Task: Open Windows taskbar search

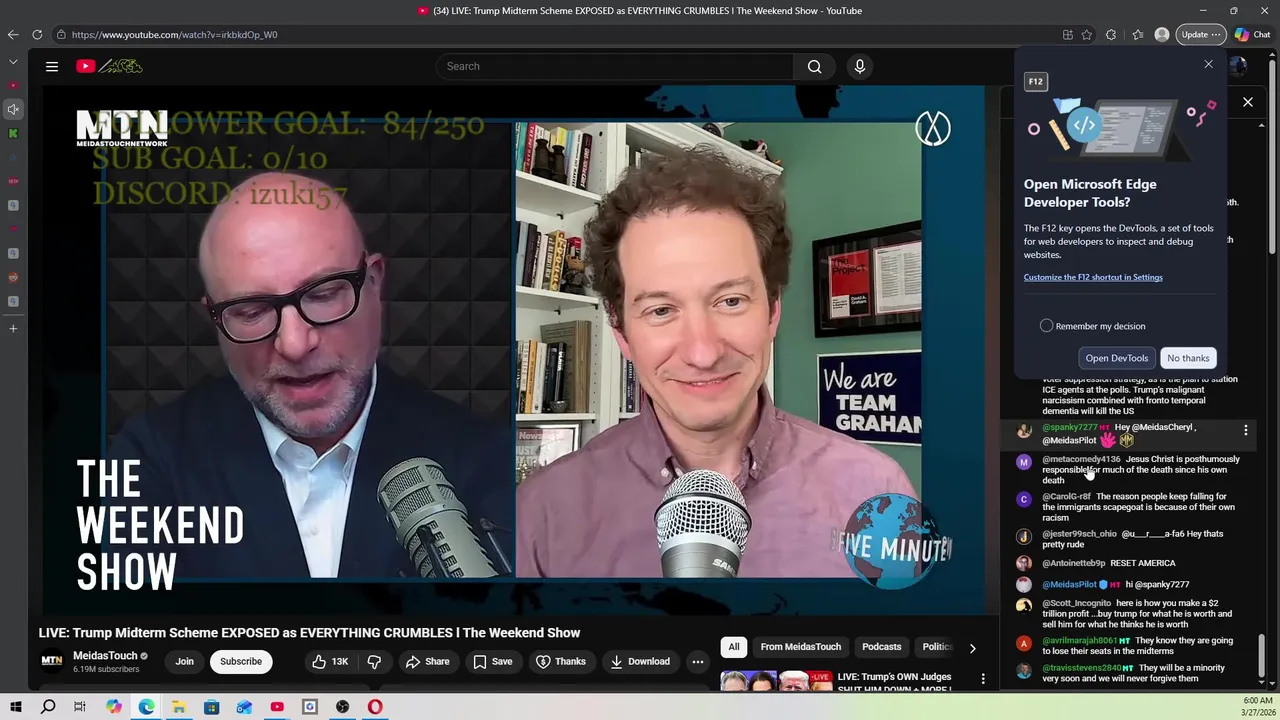Action: coord(48,707)
